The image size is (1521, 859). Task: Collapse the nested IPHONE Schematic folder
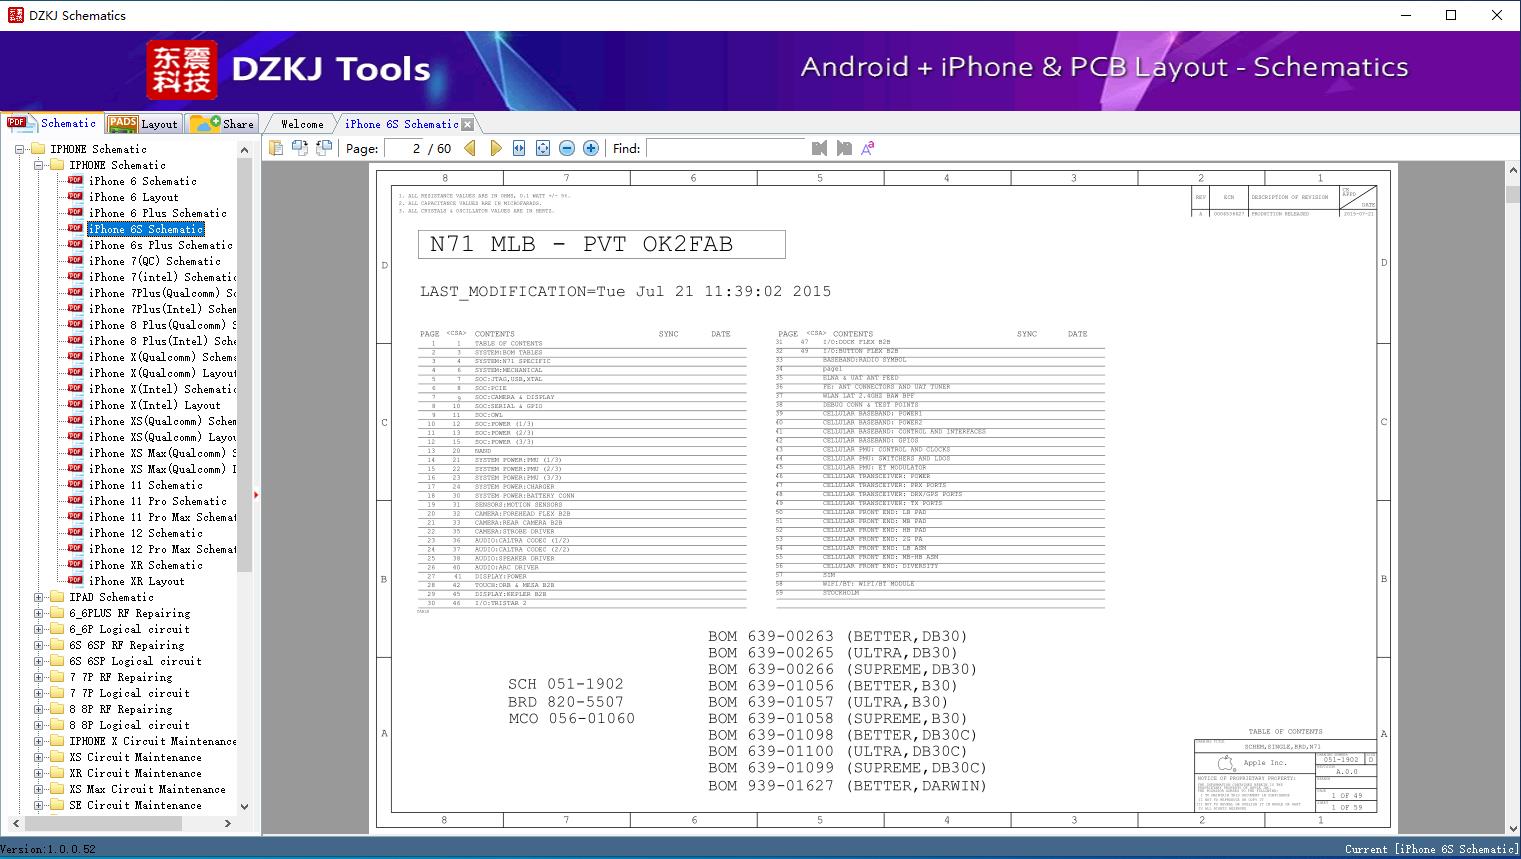[39, 165]
